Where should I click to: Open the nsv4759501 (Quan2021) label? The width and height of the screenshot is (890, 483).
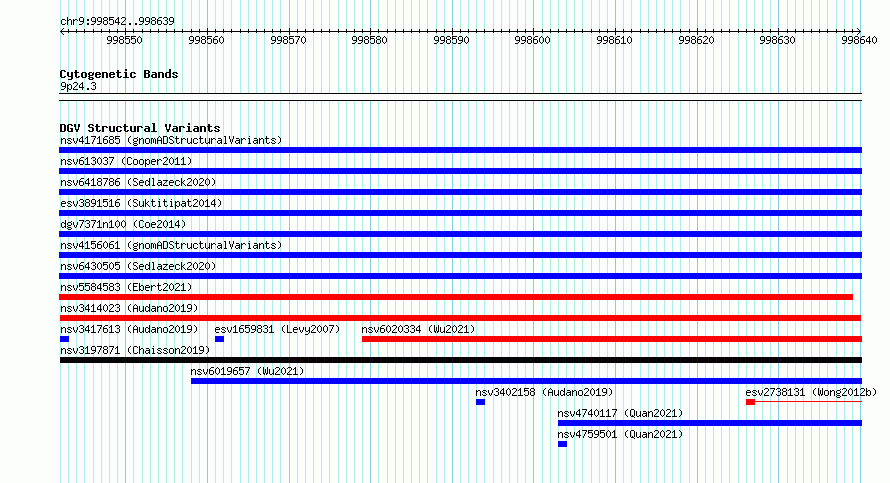(620, 434)
